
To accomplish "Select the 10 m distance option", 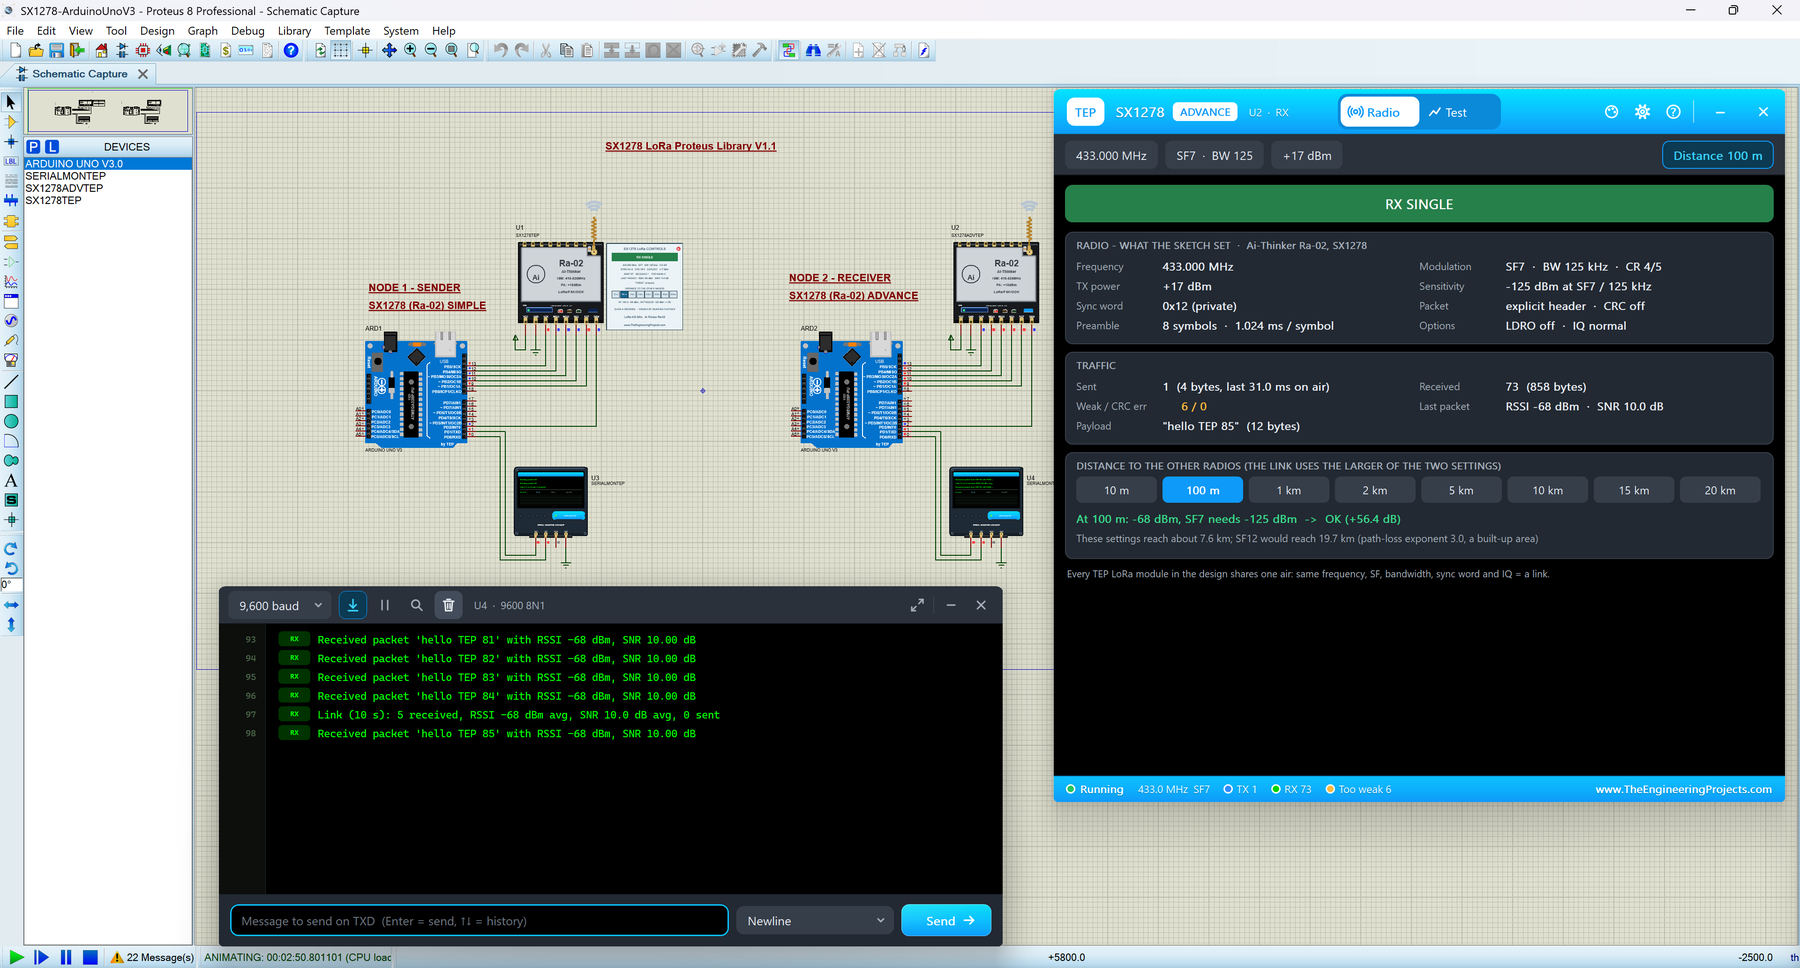I will (x=1116, y=490).
